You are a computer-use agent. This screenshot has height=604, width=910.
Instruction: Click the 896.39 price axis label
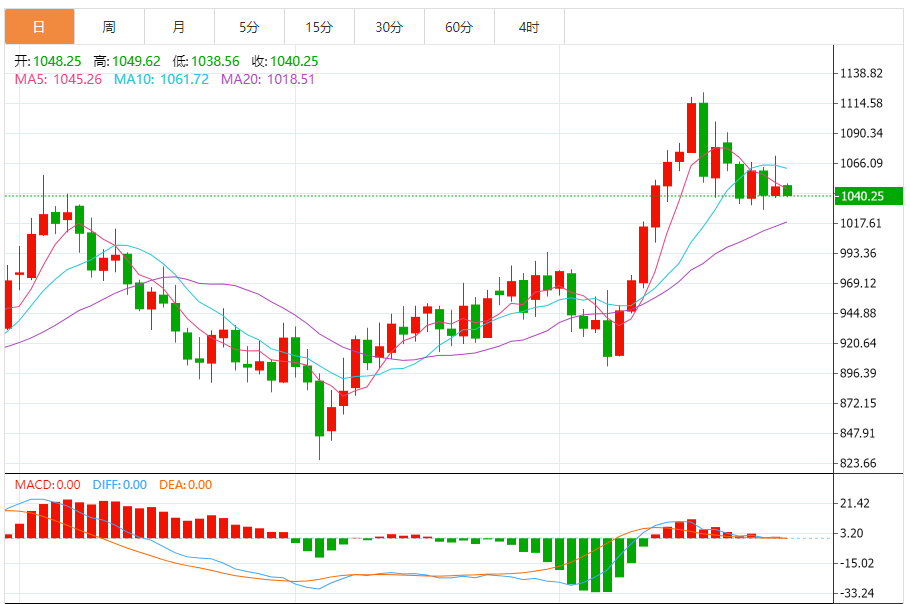click(859, 373)
